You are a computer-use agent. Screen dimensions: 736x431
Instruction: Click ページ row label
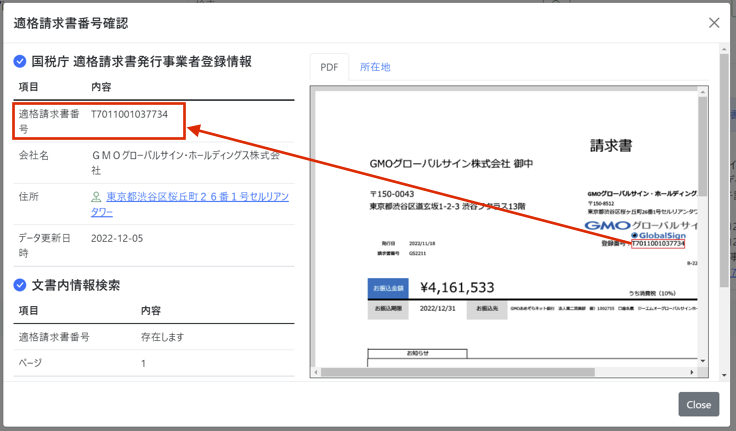(x=30, y=363)
